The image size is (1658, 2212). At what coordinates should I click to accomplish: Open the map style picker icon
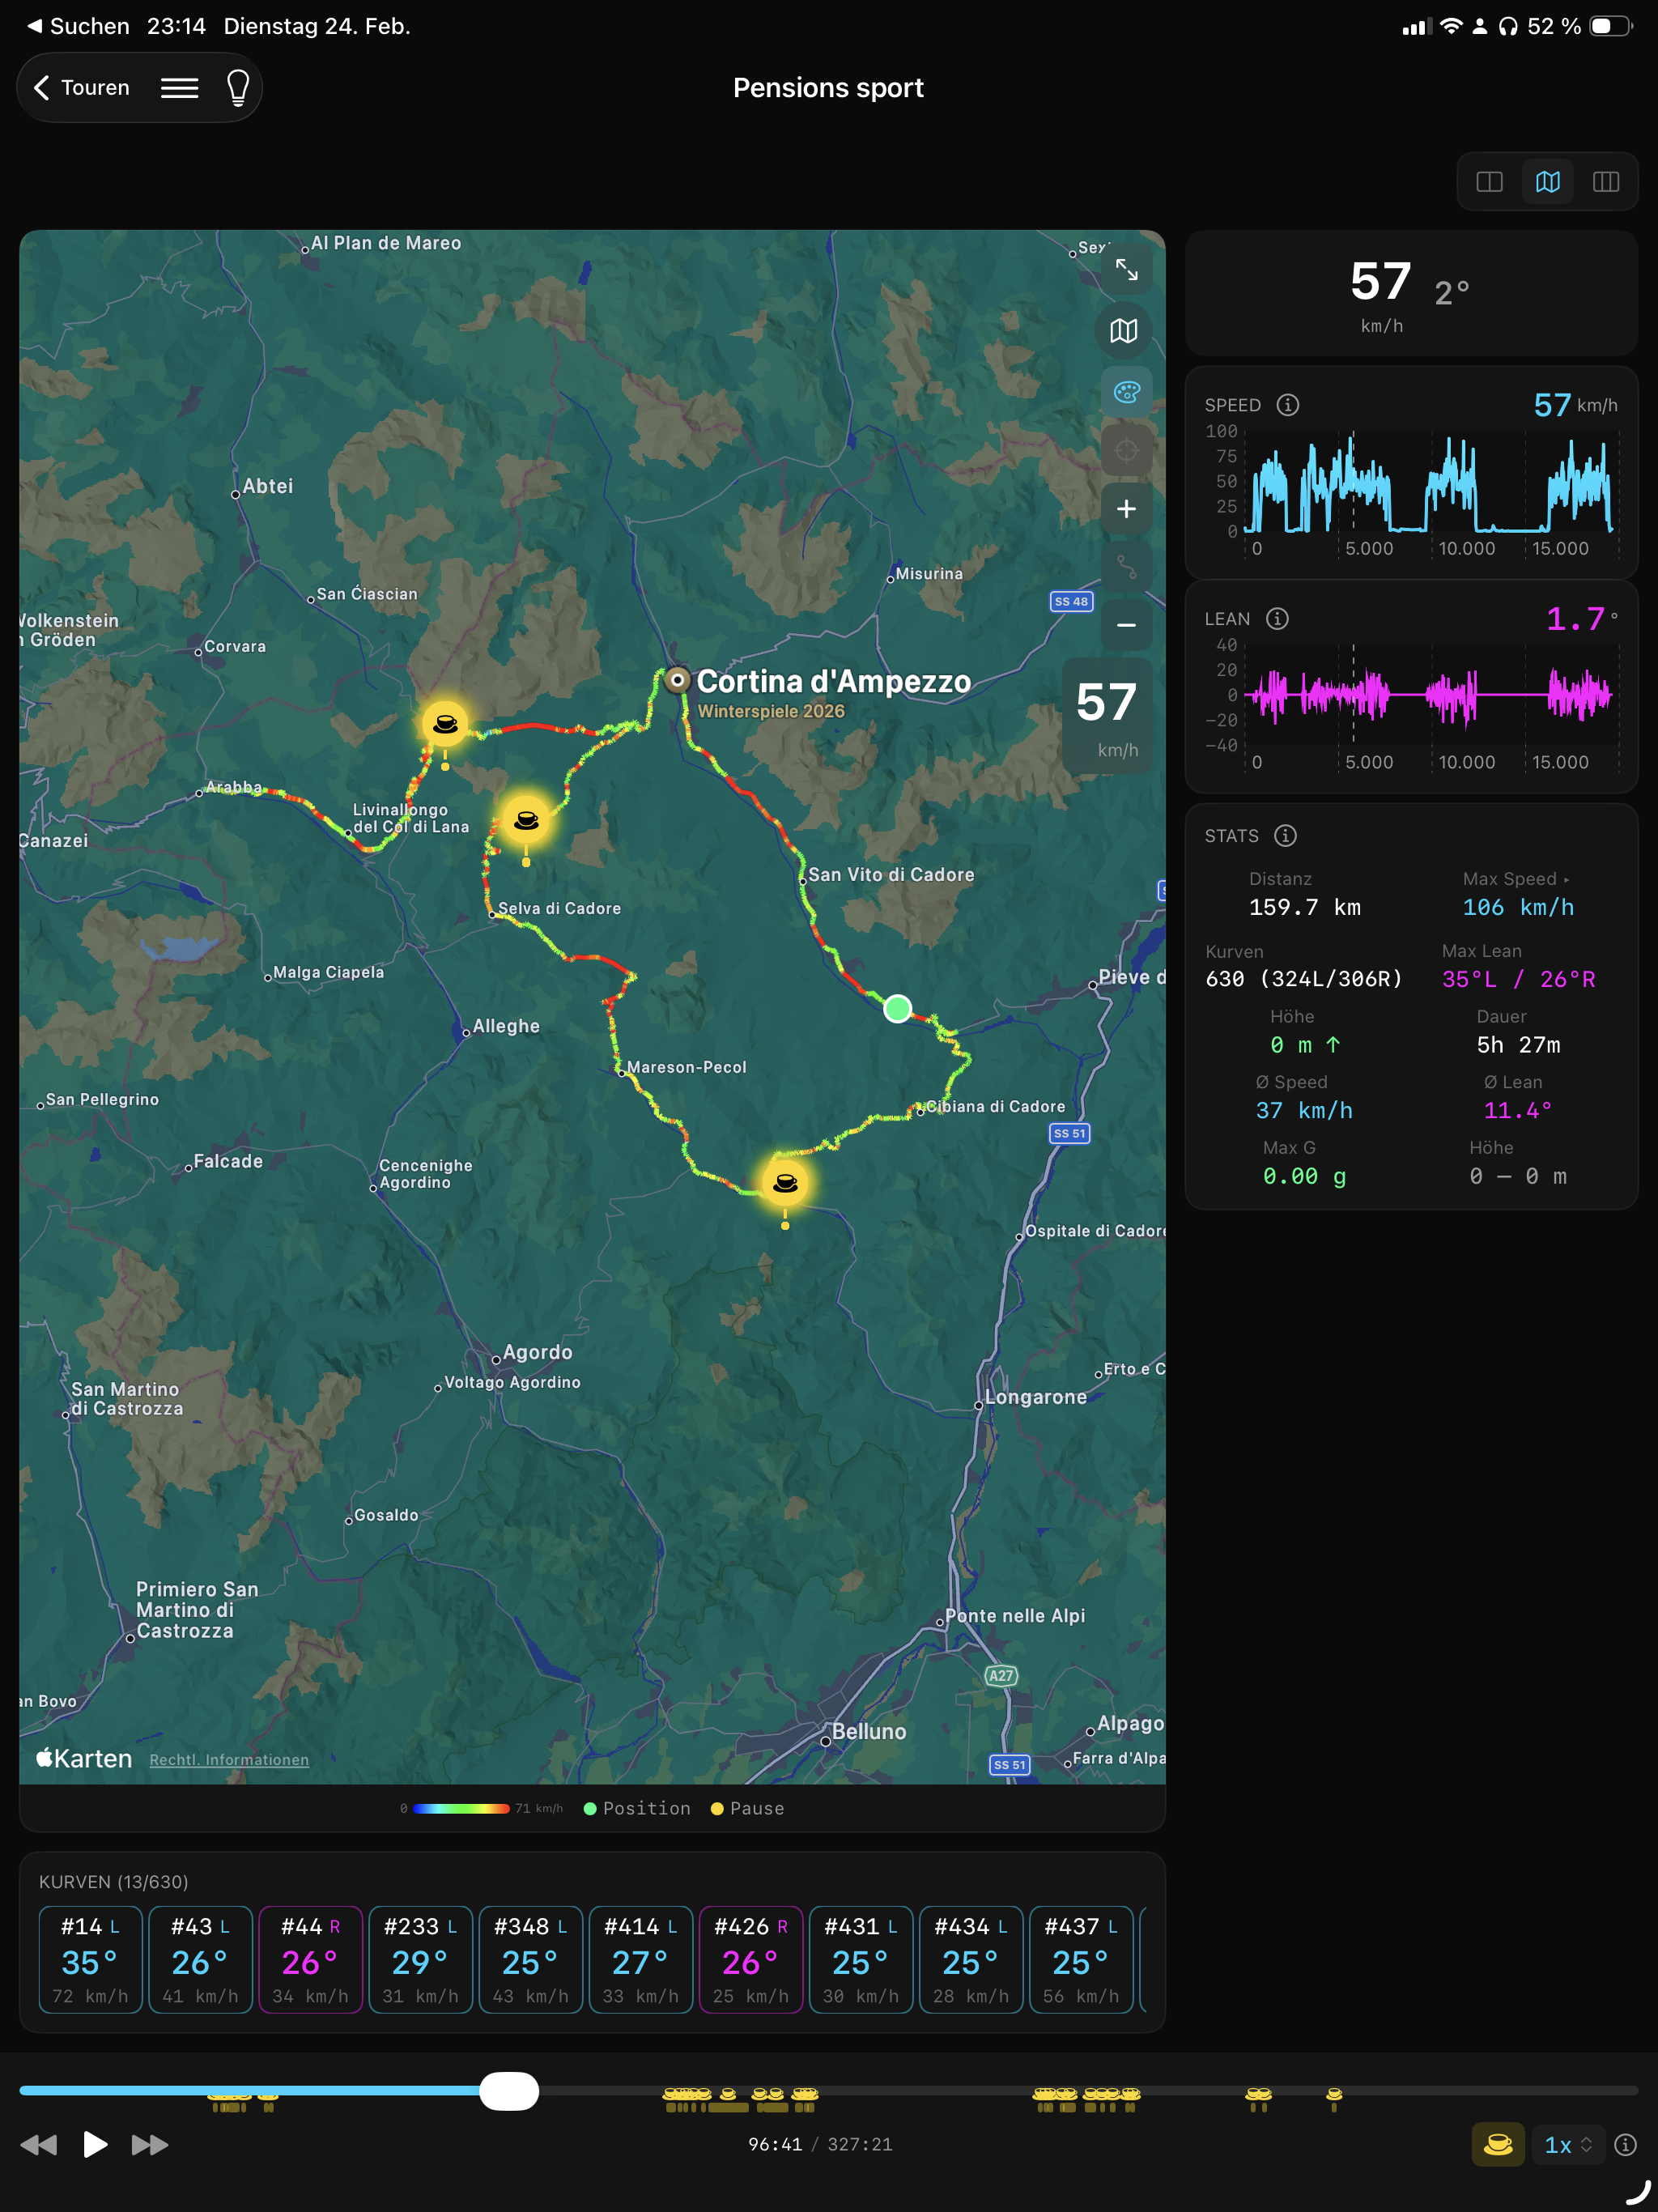tap(1123, 331)
